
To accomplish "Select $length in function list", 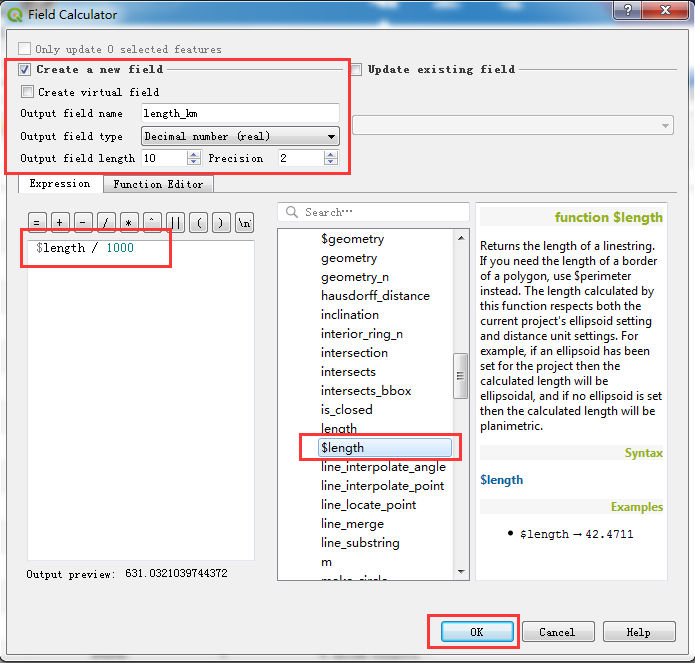I will click(x=385, y=448).
